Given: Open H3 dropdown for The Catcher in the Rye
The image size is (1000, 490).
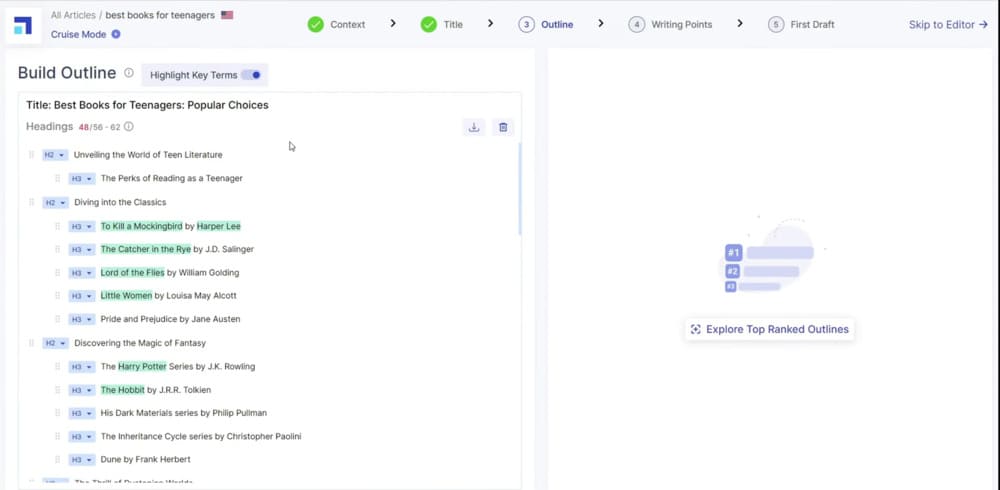Looking at the screenshot, I should (x=82, y=249).
